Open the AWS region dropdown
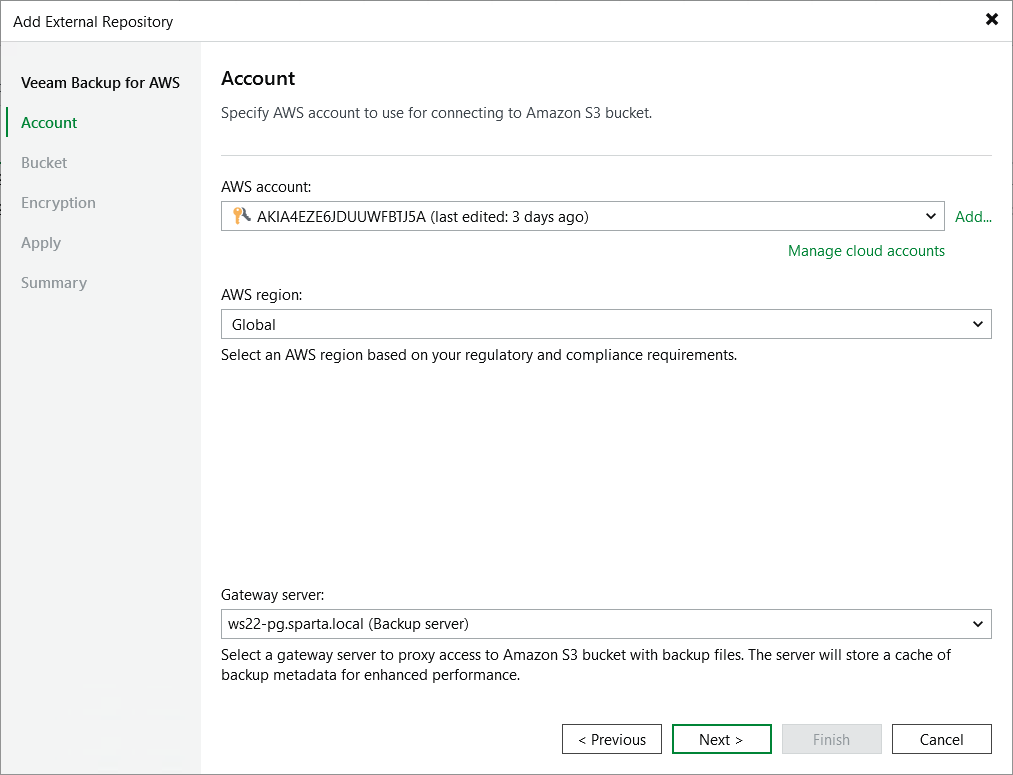 click(977, 324)
